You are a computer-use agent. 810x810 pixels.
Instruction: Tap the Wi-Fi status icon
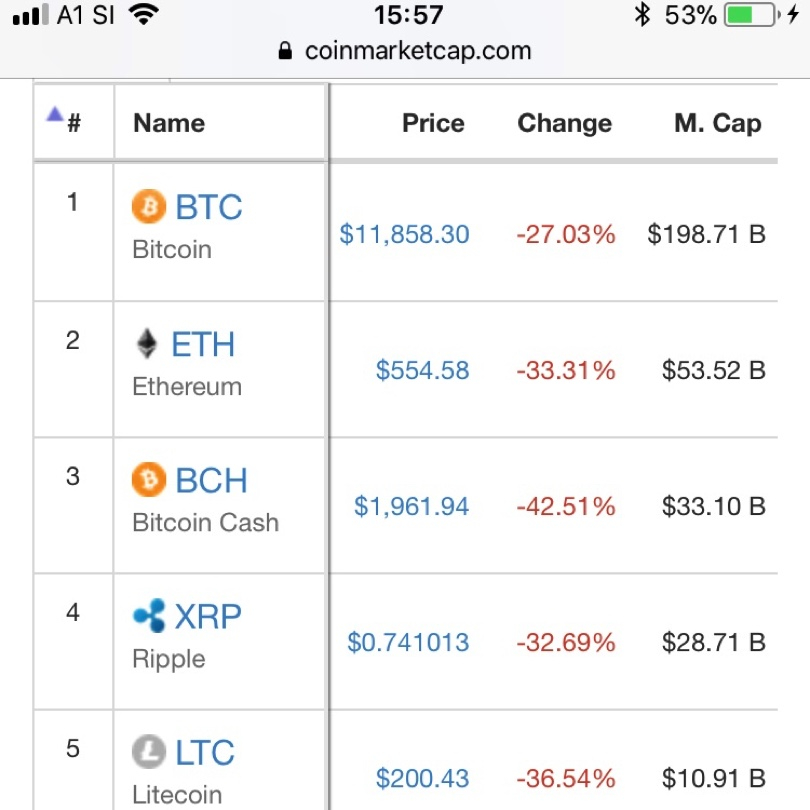coord(144,14)
